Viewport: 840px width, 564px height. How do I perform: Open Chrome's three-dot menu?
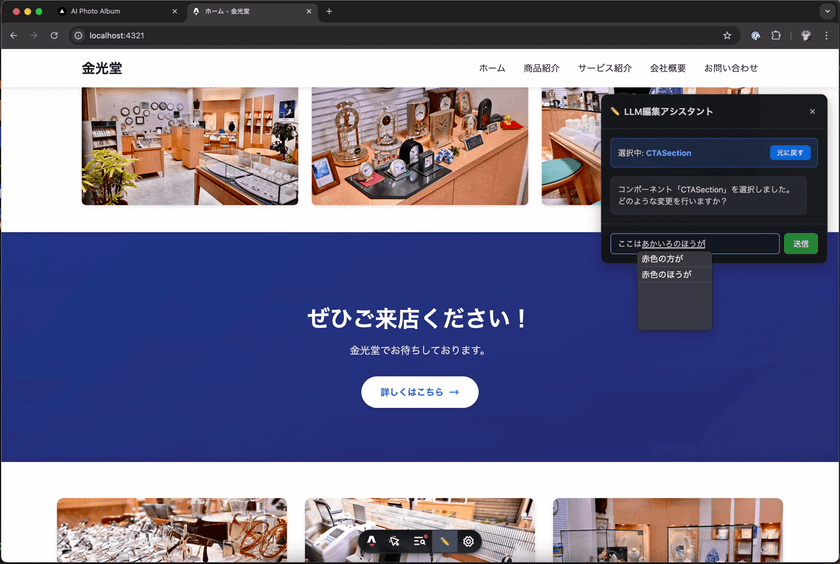(x=826, y=35)
